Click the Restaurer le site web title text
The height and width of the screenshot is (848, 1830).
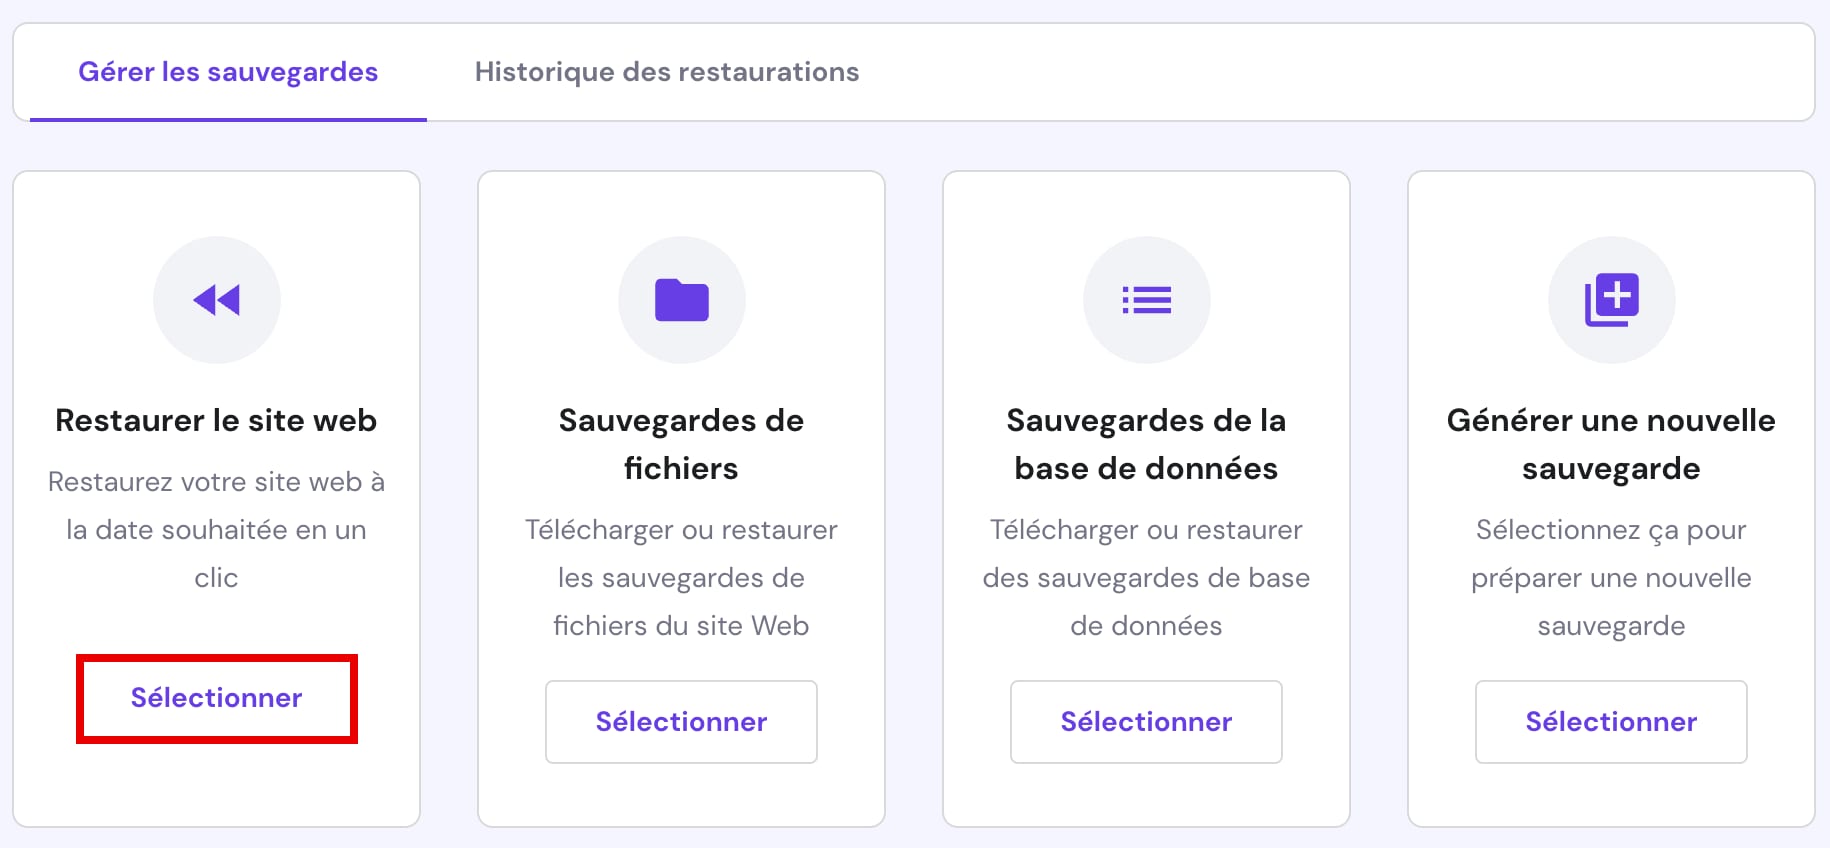(x=217, y=420)
